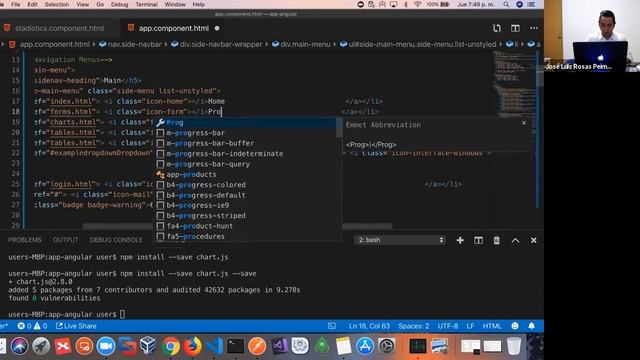The width and height of the screenshot is (640, 360).
Task: Split the editor to the right
Action: point(515,28)
